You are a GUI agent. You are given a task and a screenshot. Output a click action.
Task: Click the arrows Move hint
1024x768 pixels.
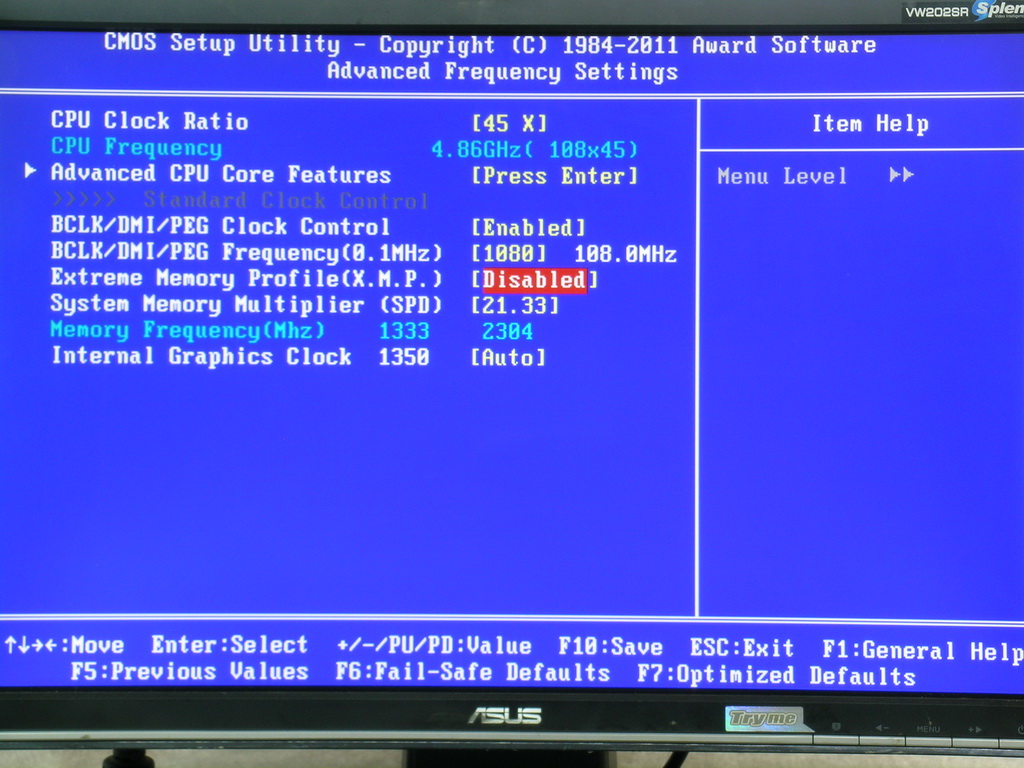pyautogui.click(x=64, y=645)
